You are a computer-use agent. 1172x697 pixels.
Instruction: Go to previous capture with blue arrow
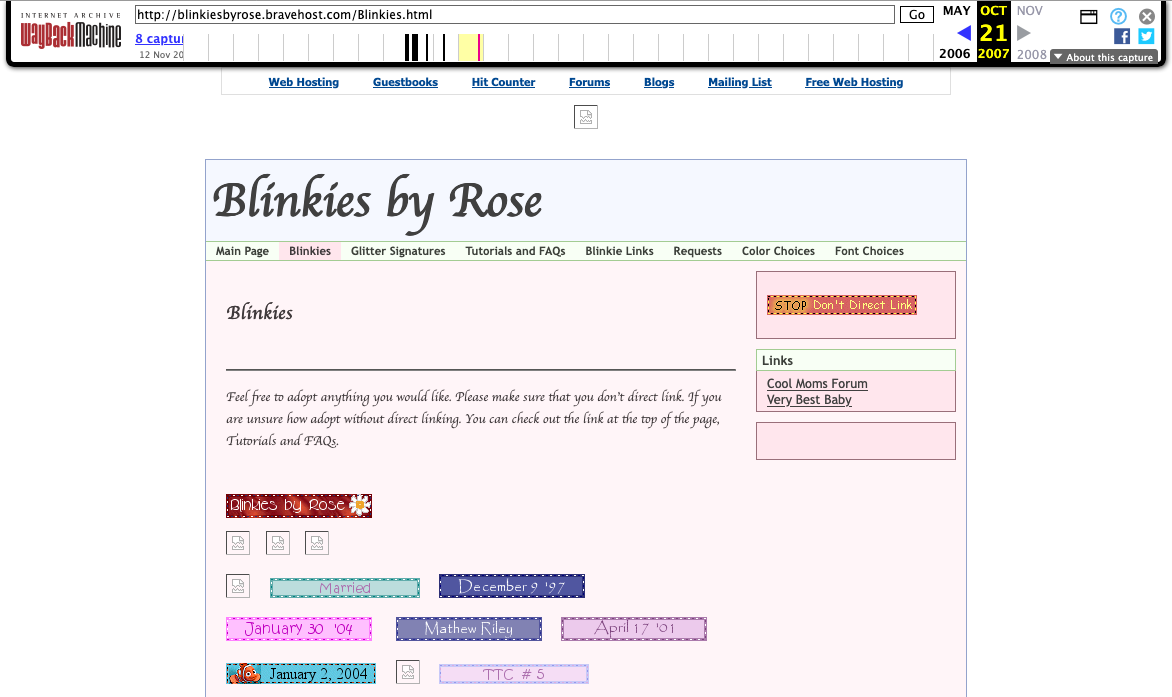[964, 33]
